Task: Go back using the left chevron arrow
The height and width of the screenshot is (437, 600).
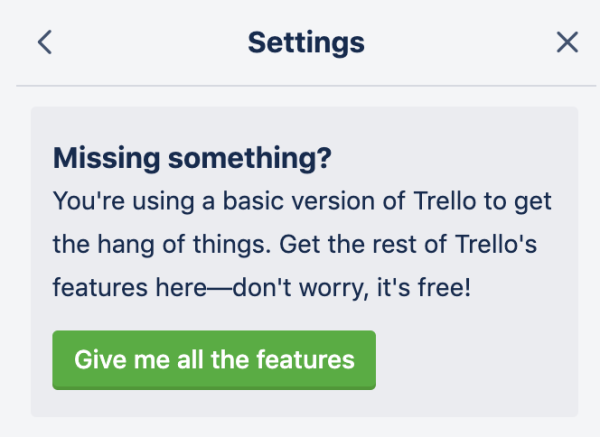Action: pos(44,42)
